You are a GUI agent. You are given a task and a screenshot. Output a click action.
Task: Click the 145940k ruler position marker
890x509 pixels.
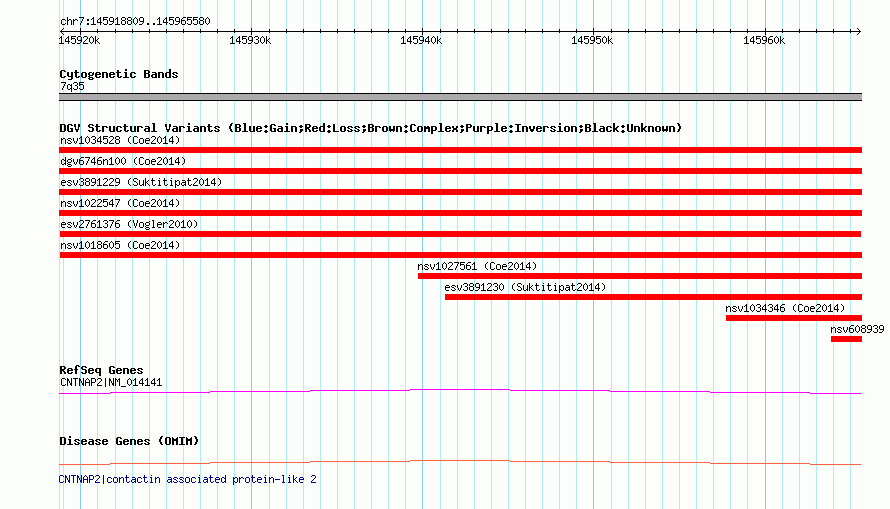point(421,40)
